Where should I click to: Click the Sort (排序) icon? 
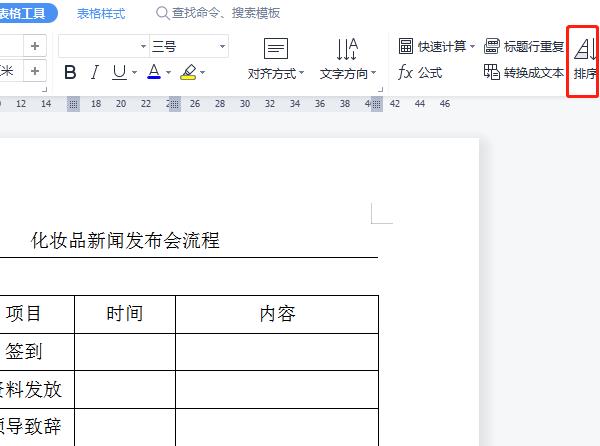(585, 60)
